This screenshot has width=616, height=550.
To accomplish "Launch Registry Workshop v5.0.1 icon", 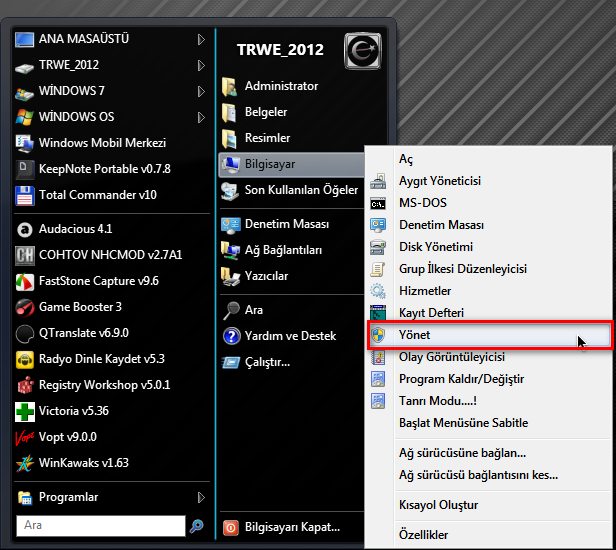I will coord(25,385).
